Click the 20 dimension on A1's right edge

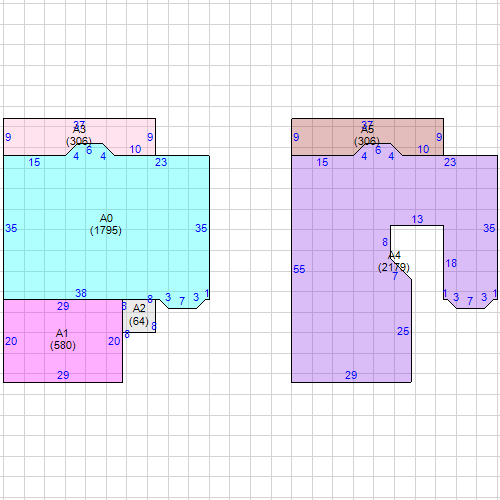click(x=114, y=341)
